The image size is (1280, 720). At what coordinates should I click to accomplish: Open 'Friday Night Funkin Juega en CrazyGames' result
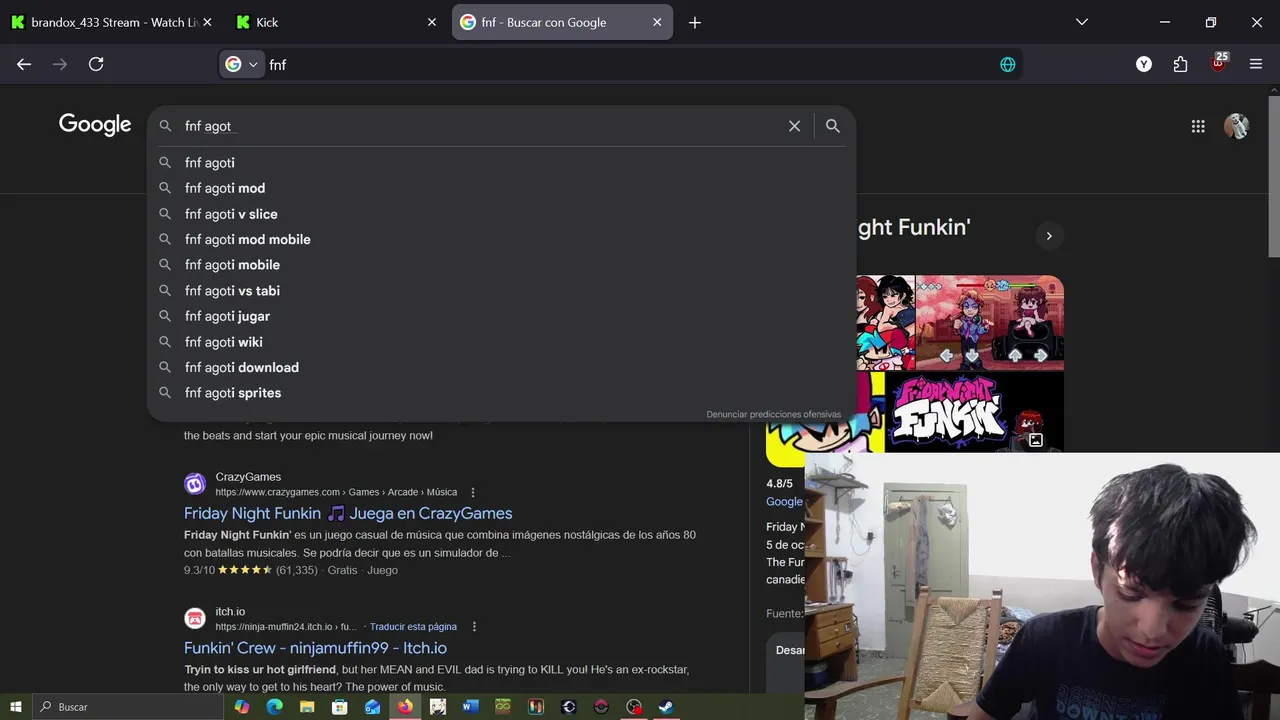pos(348,513)
